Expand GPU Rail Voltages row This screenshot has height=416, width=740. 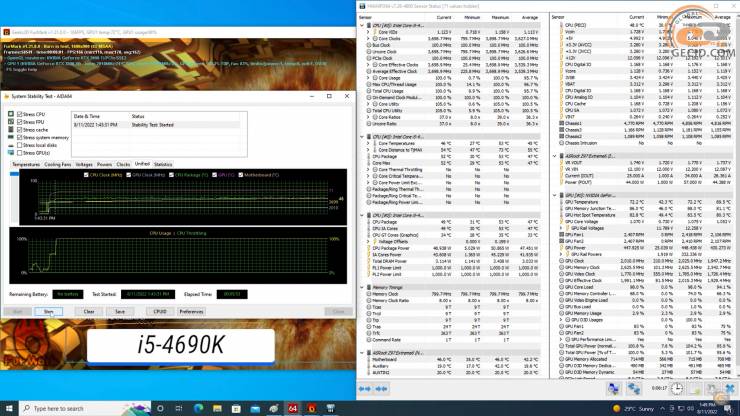pyautogui.click(x=561, y=228)
